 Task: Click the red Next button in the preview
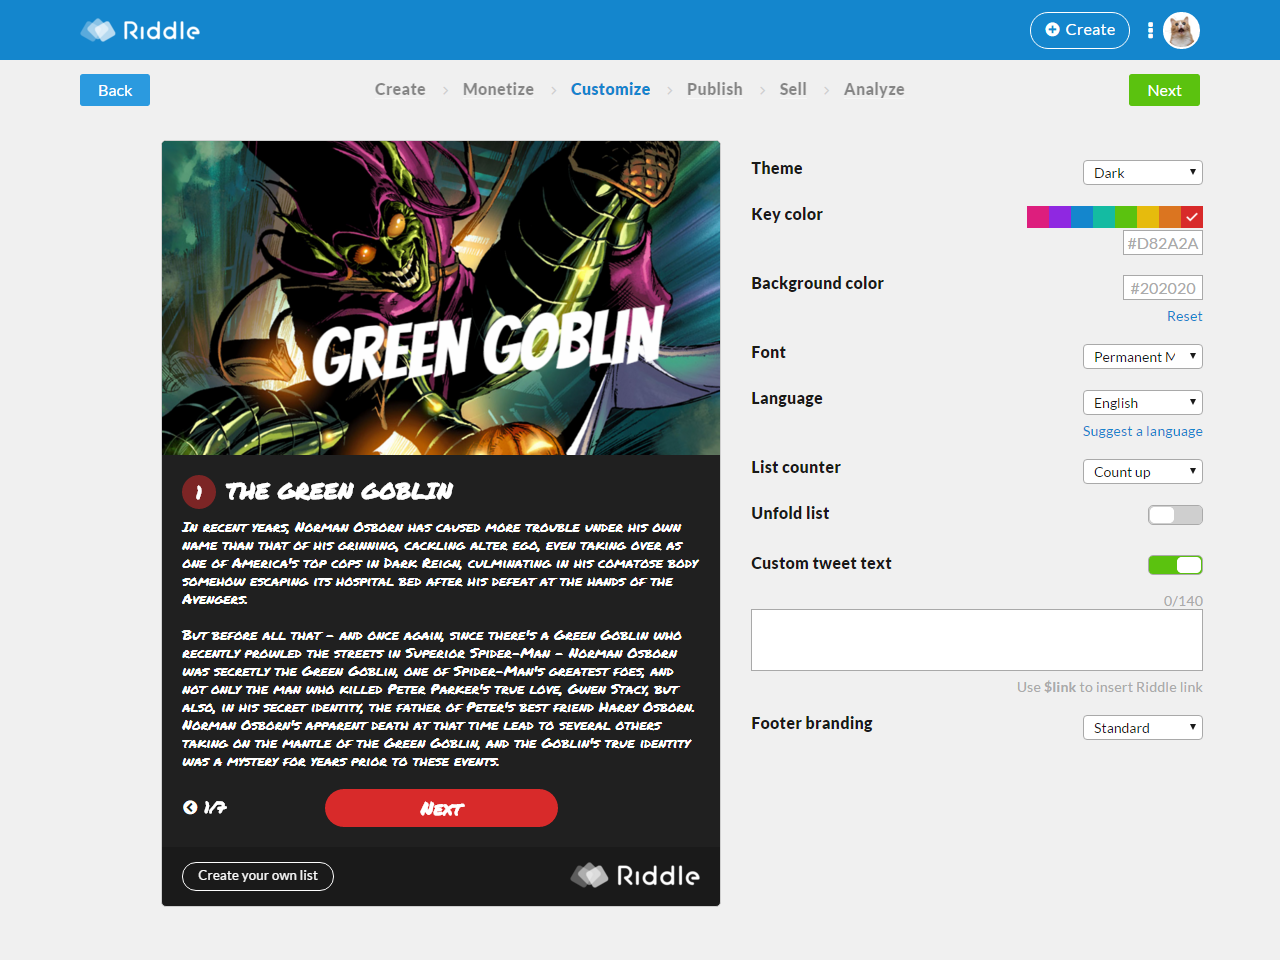coord(441,808)
